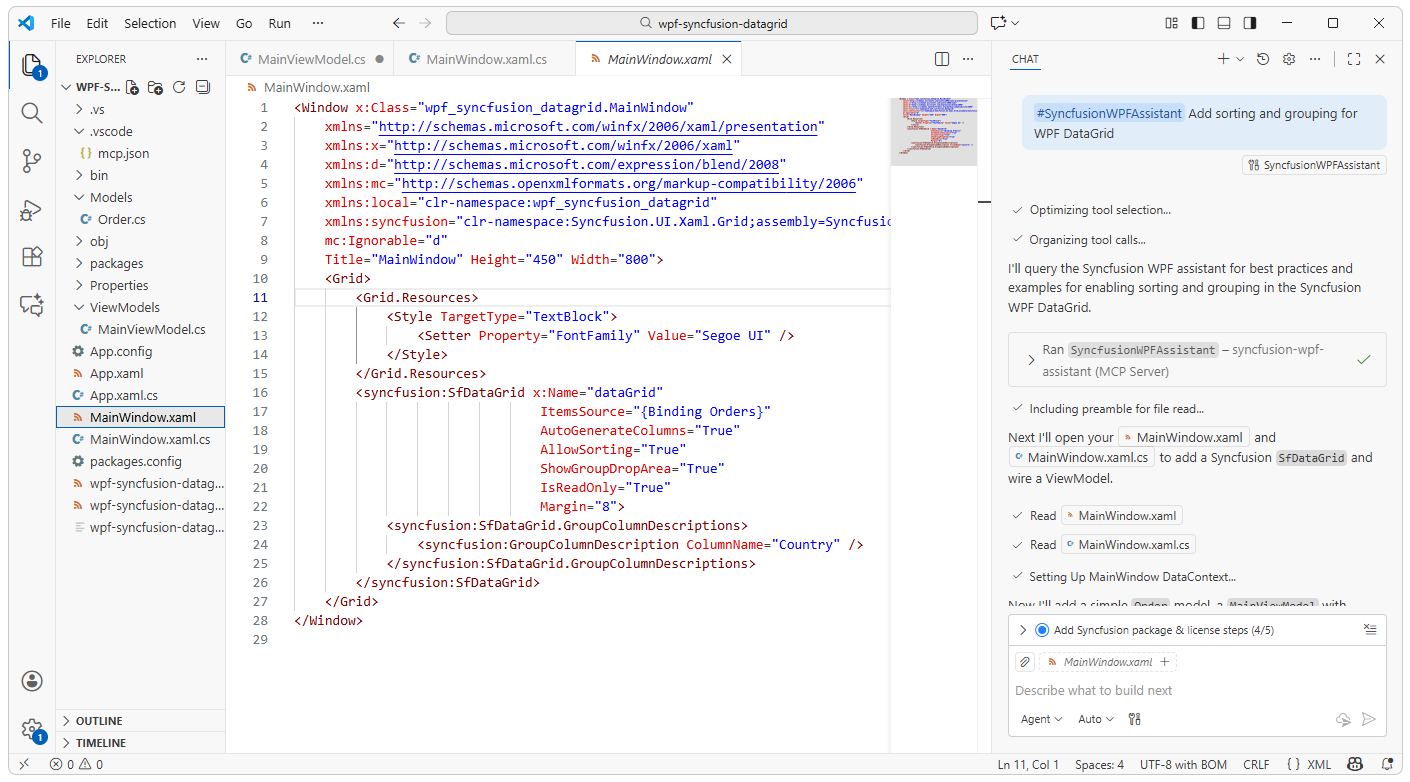The image size is (1410, 782).
Task: Open chat settings gear in Chat panel
Action: (1288, 59)
